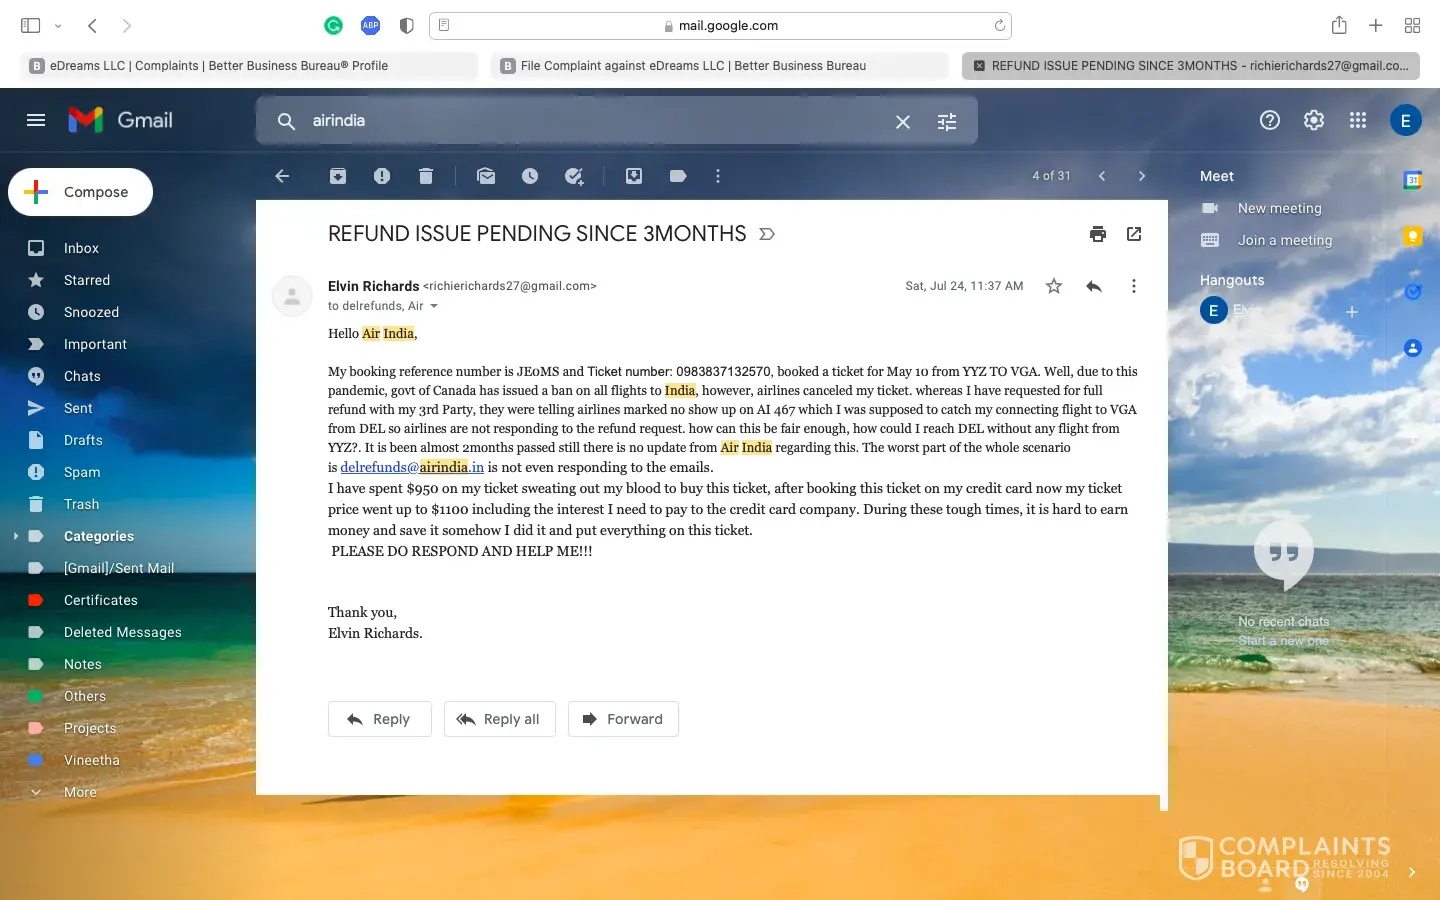Open the Safari Share menu
Viewport: 1440px width, 900px height.
coord(1339,26)
